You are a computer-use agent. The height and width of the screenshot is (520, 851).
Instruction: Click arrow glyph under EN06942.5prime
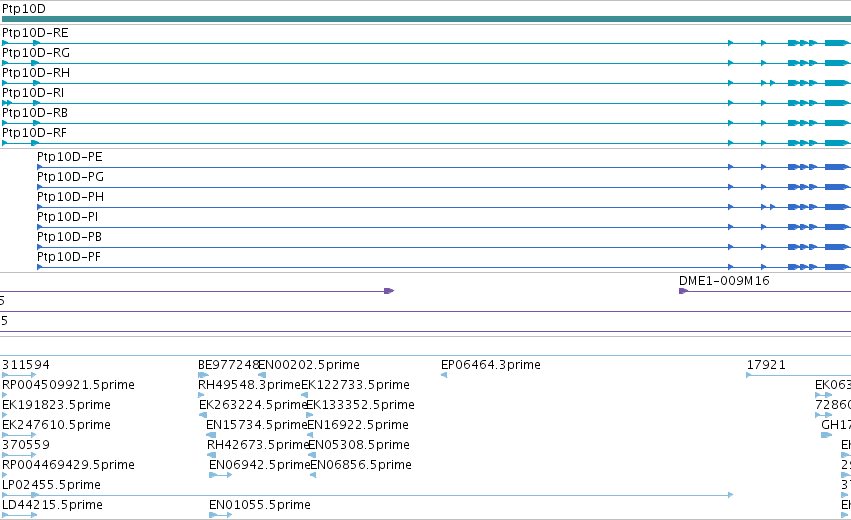click(220, 475)
